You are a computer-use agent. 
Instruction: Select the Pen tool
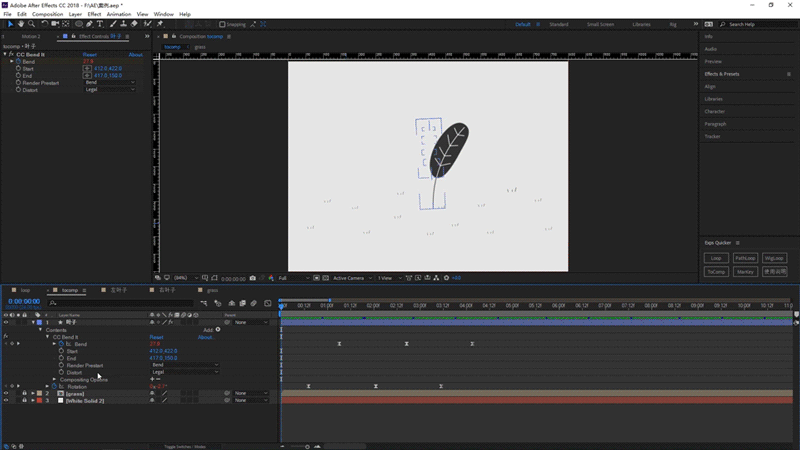point(90,24)
